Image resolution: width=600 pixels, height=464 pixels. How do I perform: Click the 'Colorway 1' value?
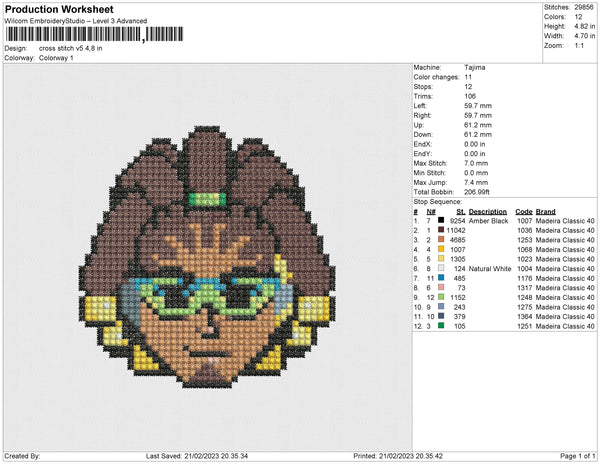coord(56,58)
